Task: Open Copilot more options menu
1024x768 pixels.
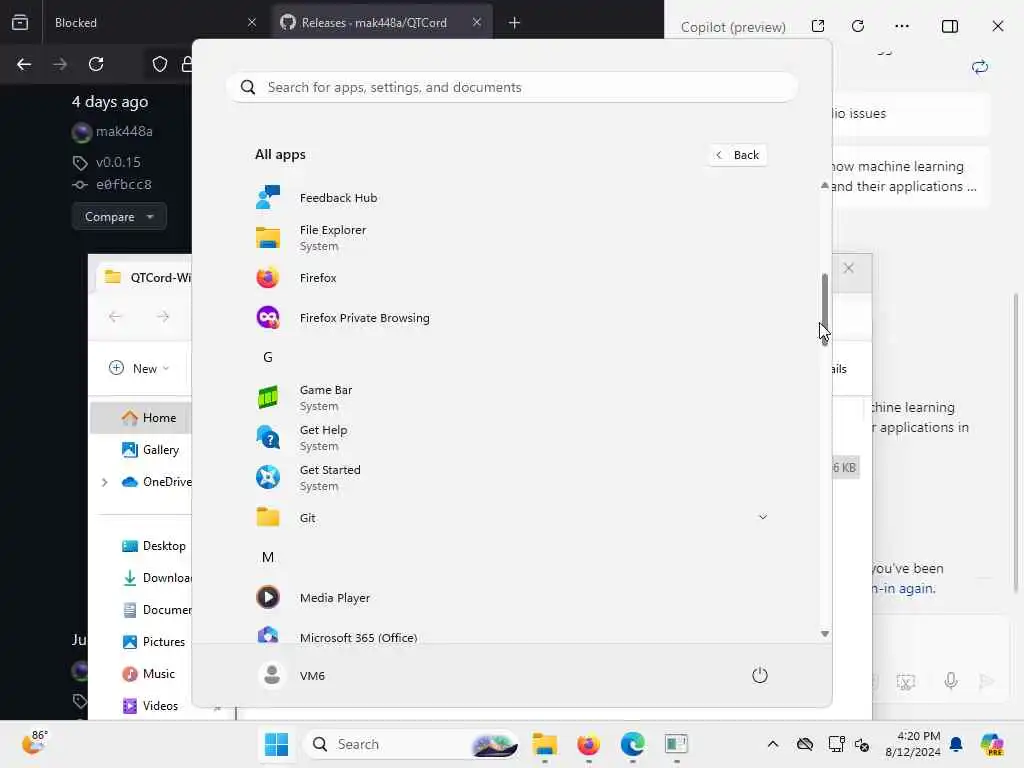Action: (x=902, y=26)
